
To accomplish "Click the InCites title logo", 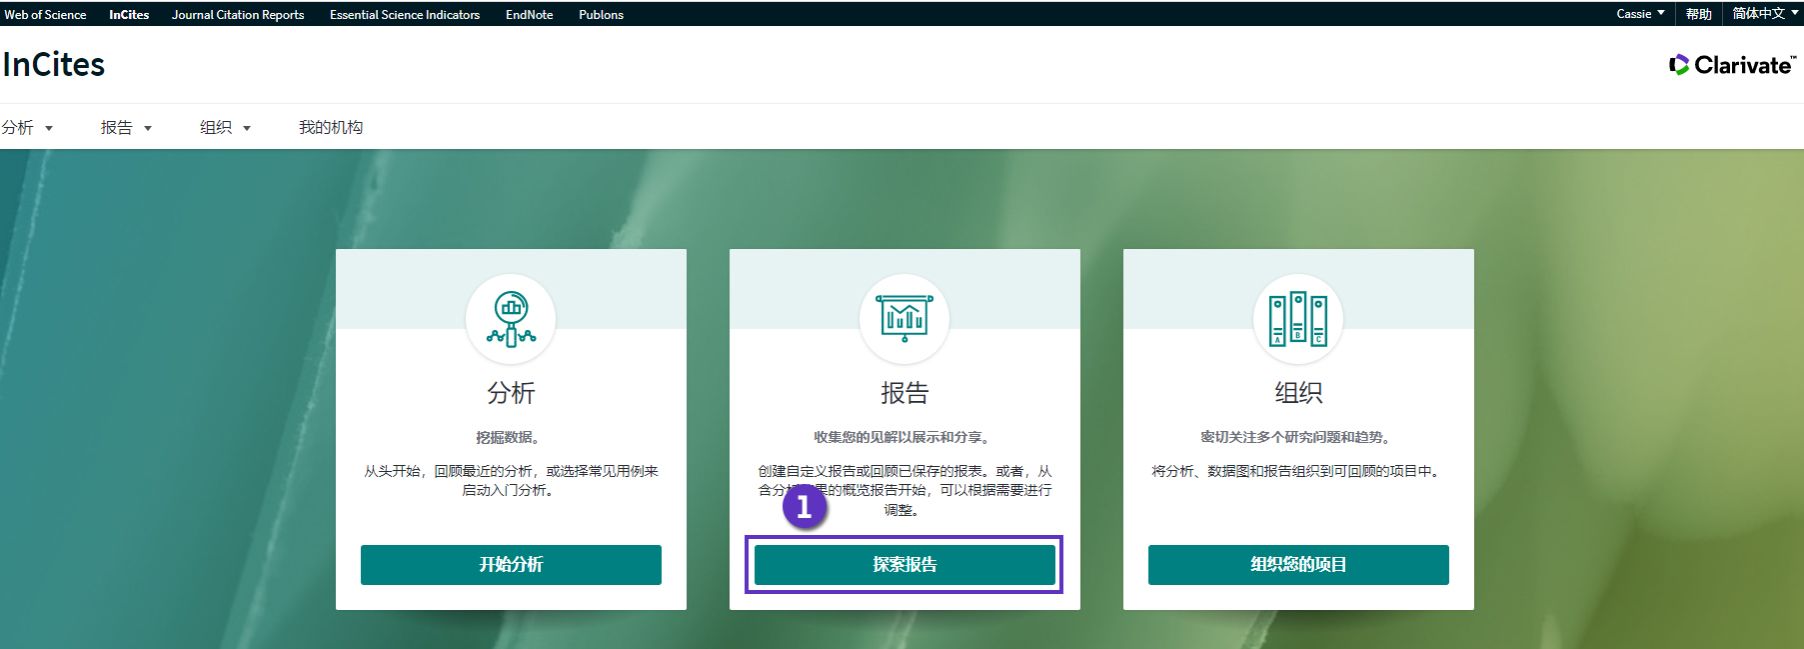I will point(54,65).
